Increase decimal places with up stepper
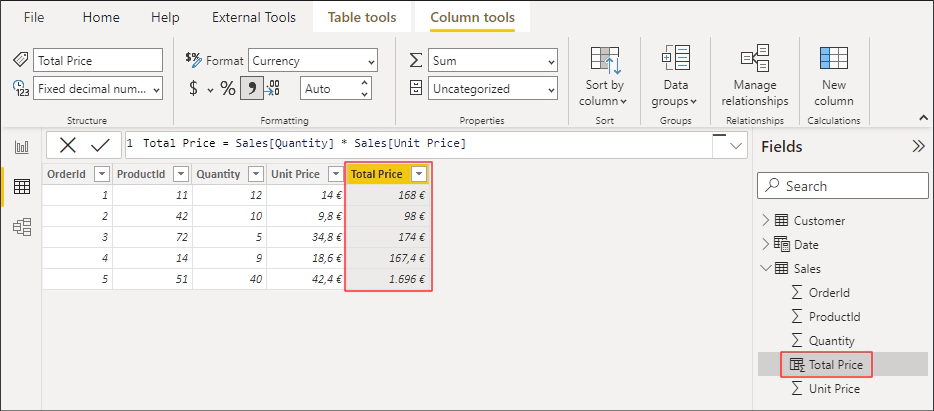The width and height of the screenshot is (934, 411). click(365, 83)
